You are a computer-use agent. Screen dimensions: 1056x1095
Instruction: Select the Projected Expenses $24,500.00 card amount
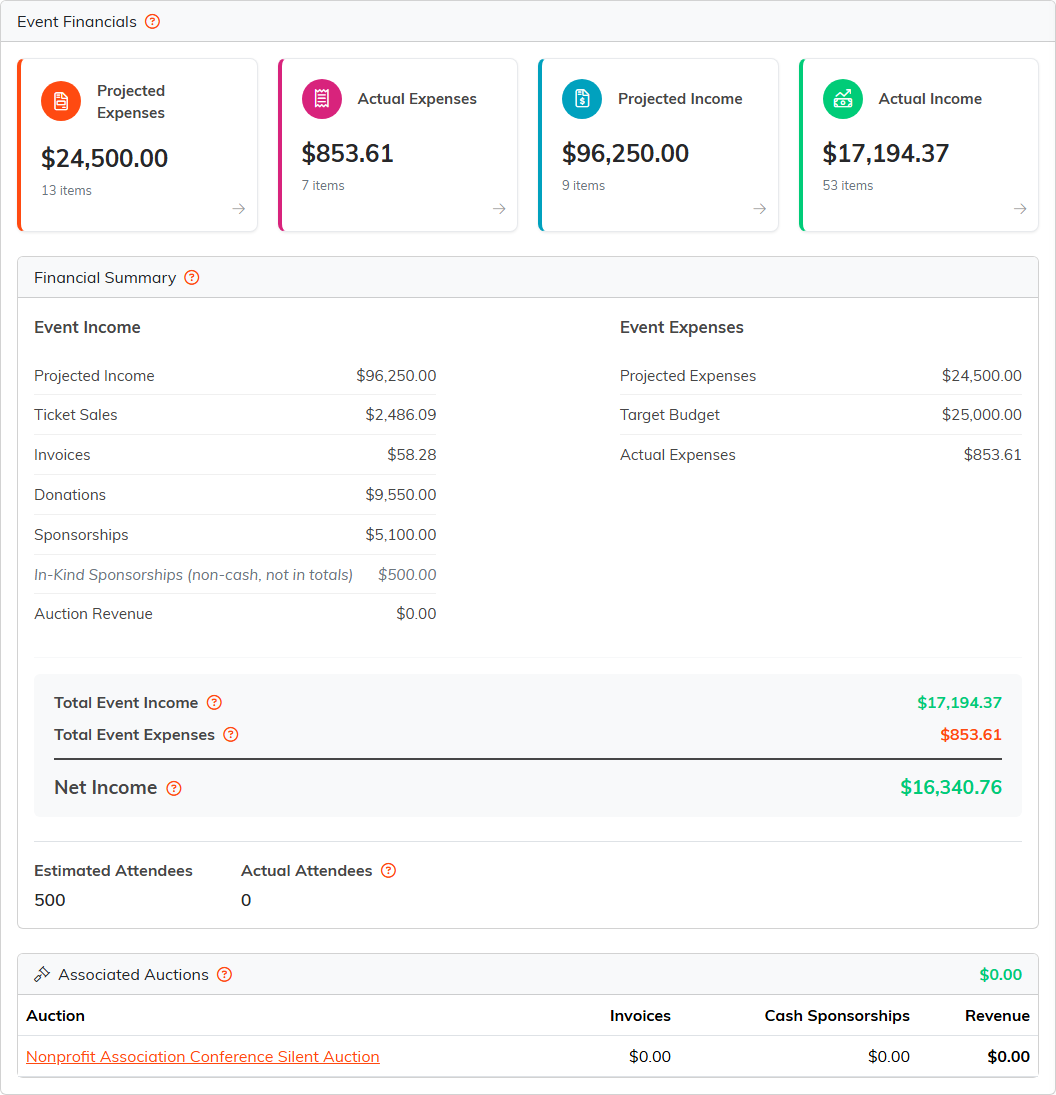(x=105, y=159)
